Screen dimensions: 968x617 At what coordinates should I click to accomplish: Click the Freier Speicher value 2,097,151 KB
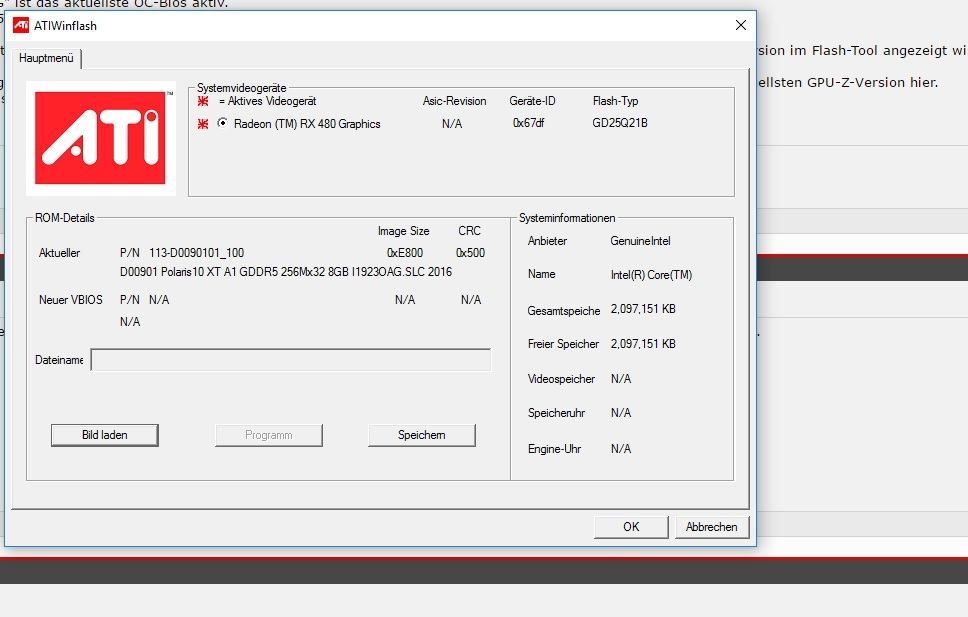pyautogui.click(x=643, y=343)
